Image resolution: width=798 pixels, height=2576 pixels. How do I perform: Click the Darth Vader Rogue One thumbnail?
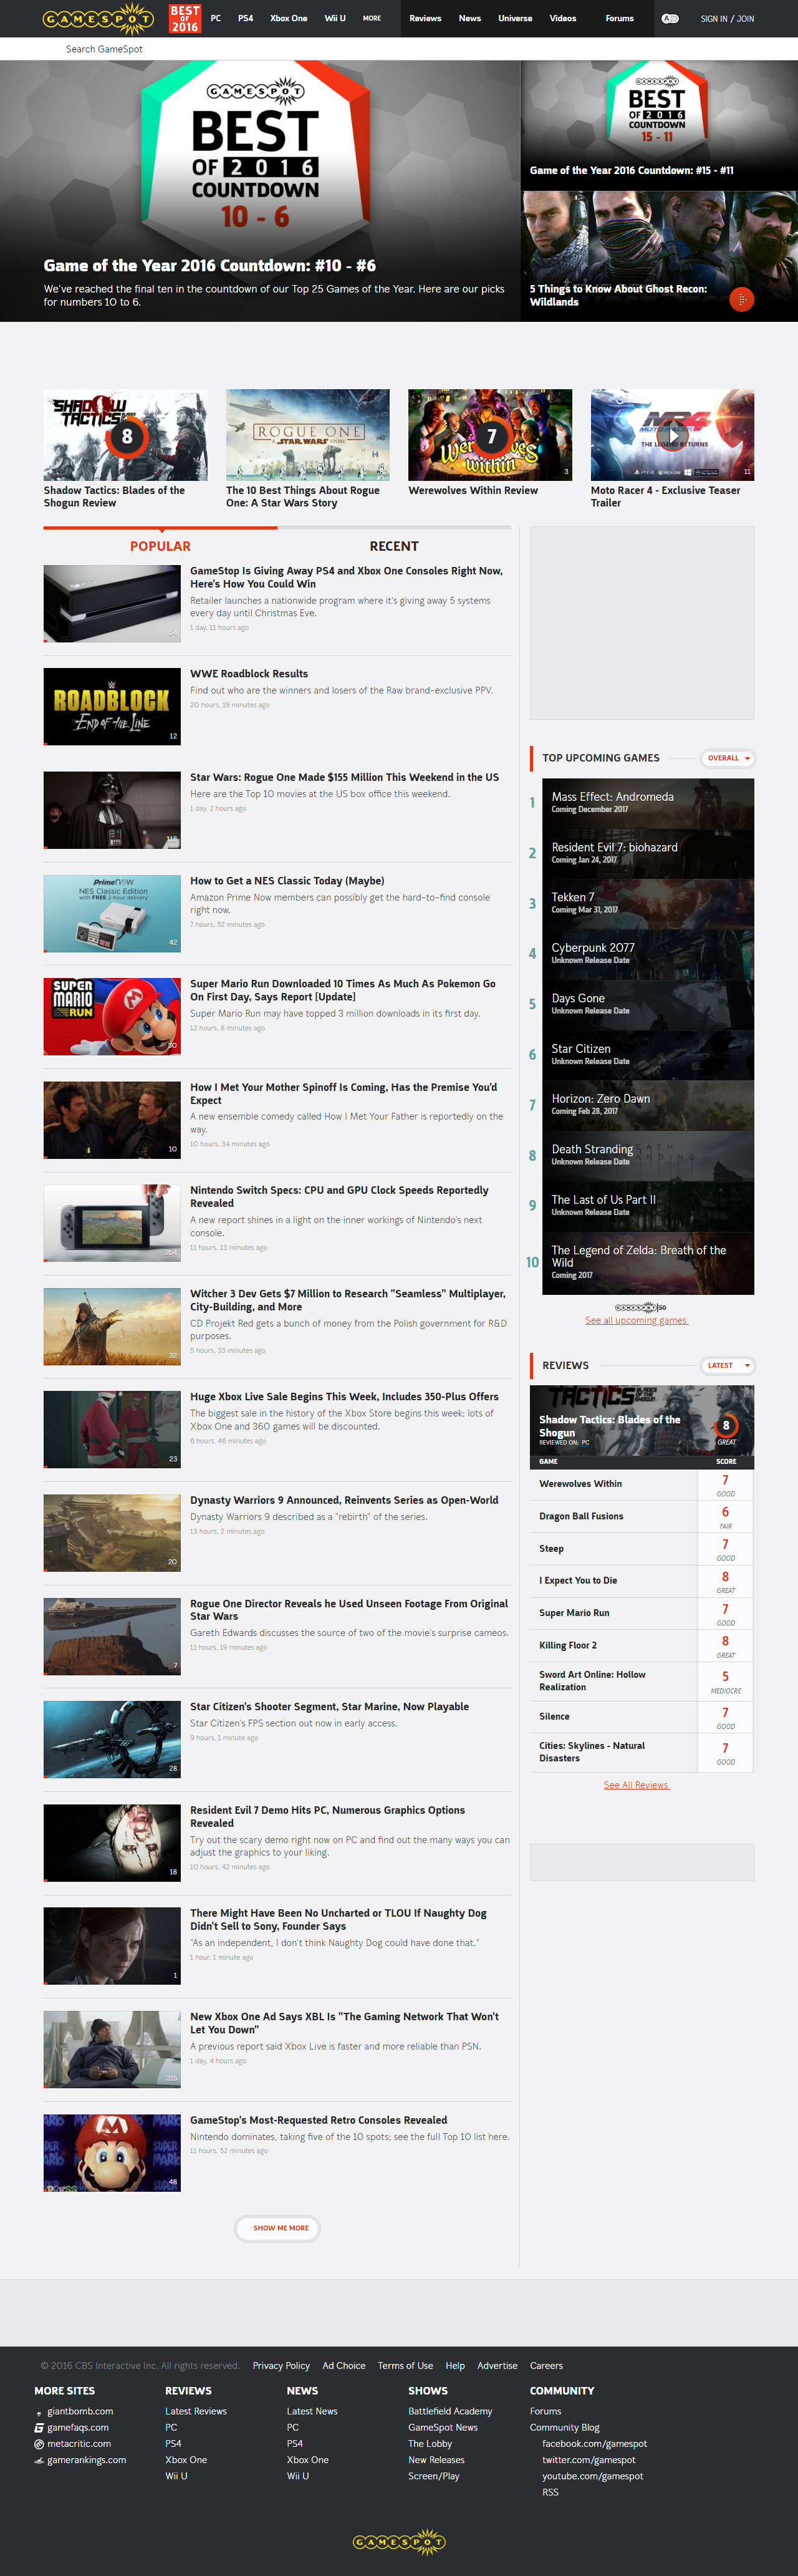(x=112, y=809)
